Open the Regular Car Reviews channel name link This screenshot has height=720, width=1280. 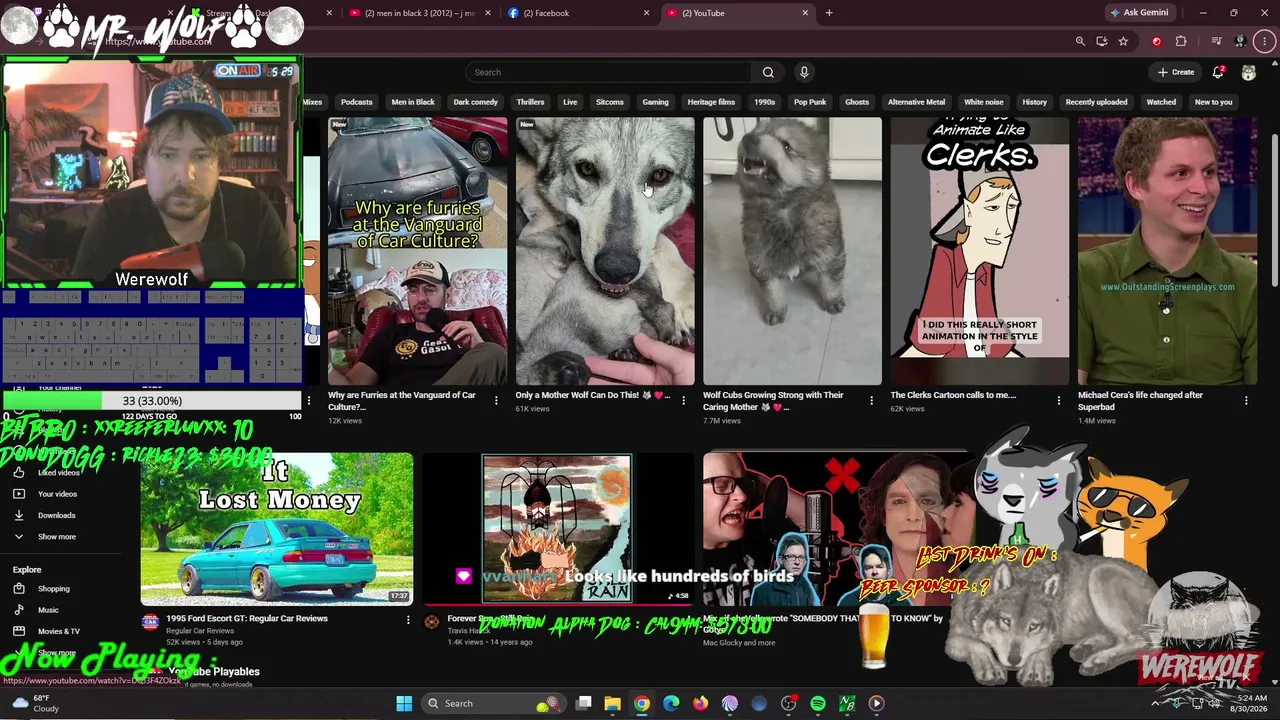[x=200, y=631]
